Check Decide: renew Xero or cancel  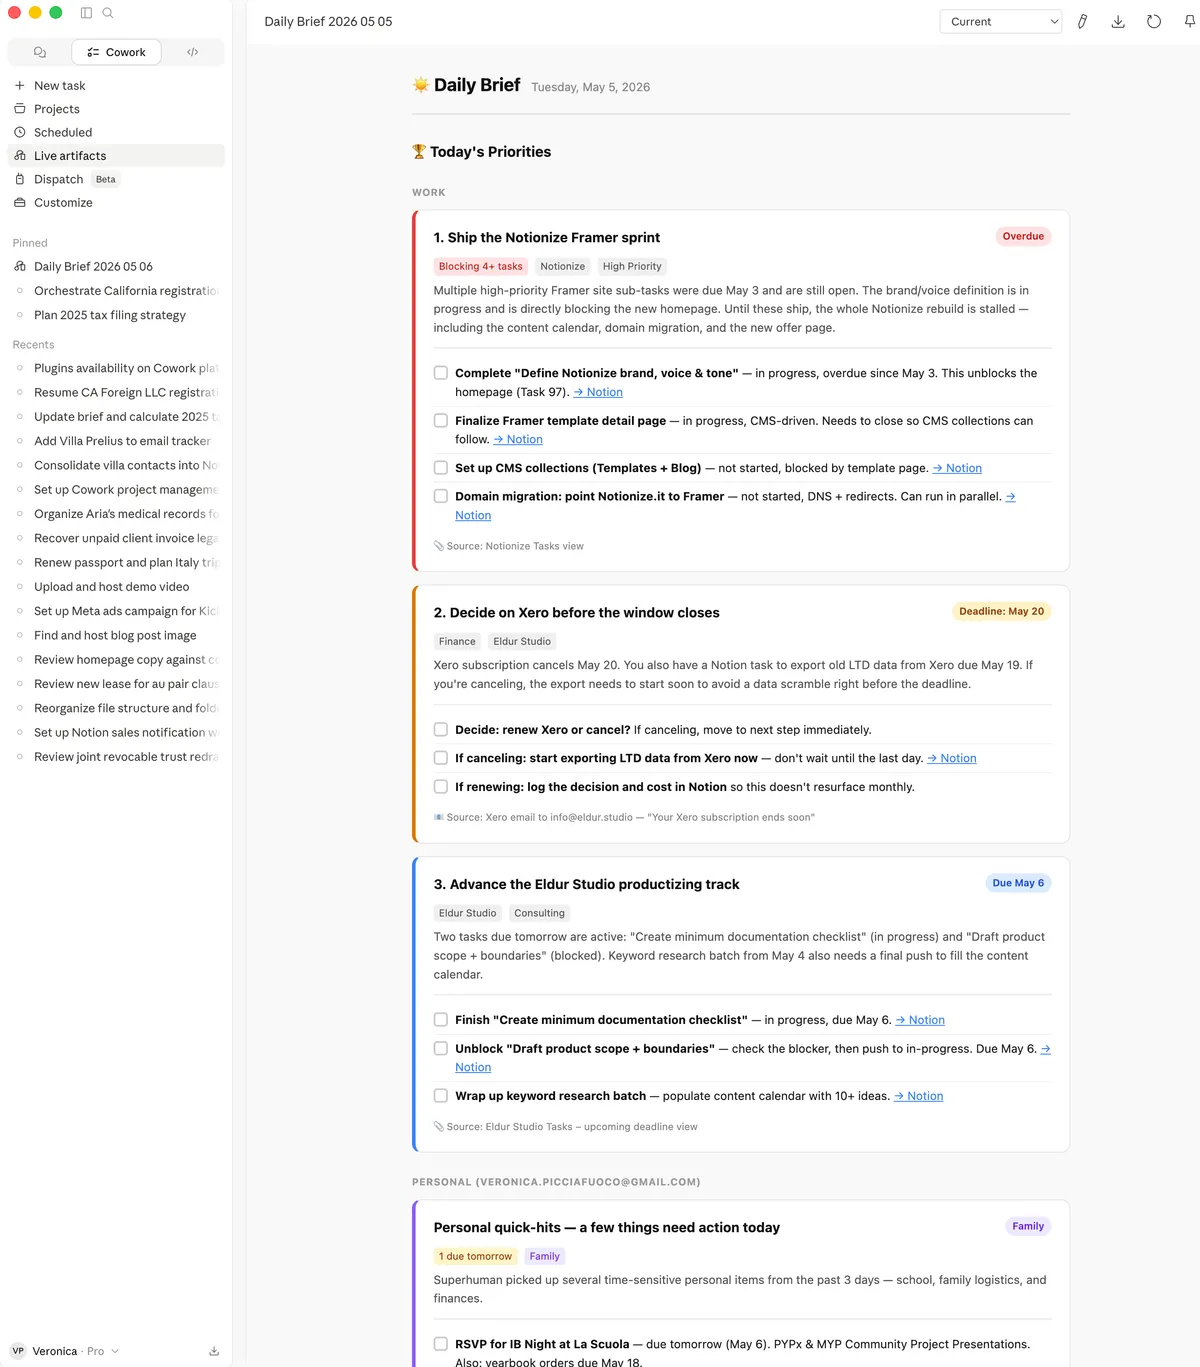[441, 730]
